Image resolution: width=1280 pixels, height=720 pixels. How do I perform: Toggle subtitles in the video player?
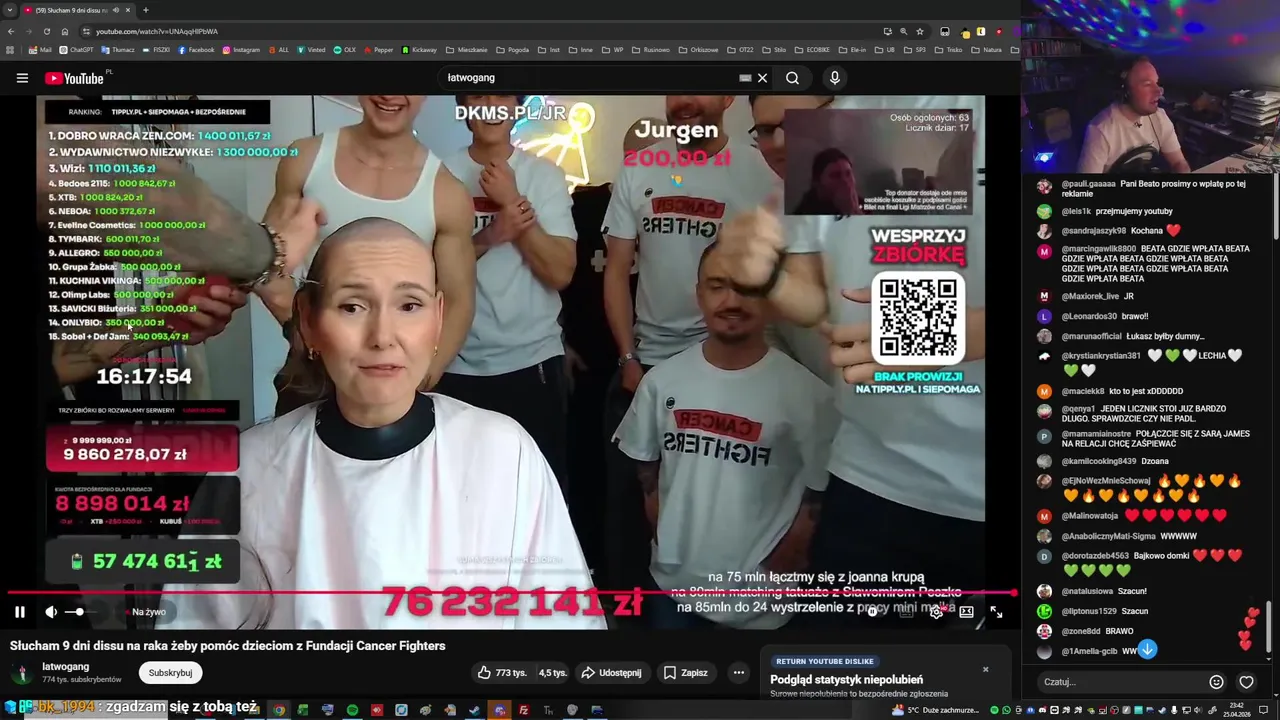(906, 612)
